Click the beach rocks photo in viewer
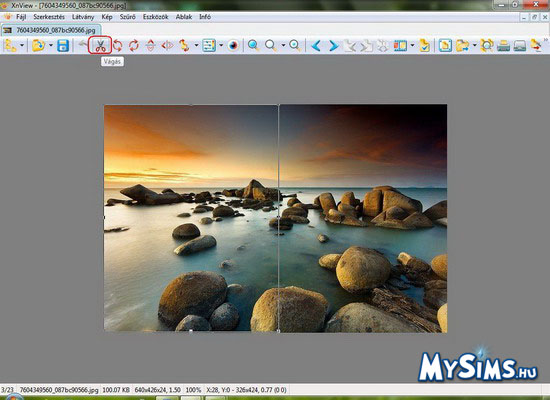The image size is (550, 400). 275,218
